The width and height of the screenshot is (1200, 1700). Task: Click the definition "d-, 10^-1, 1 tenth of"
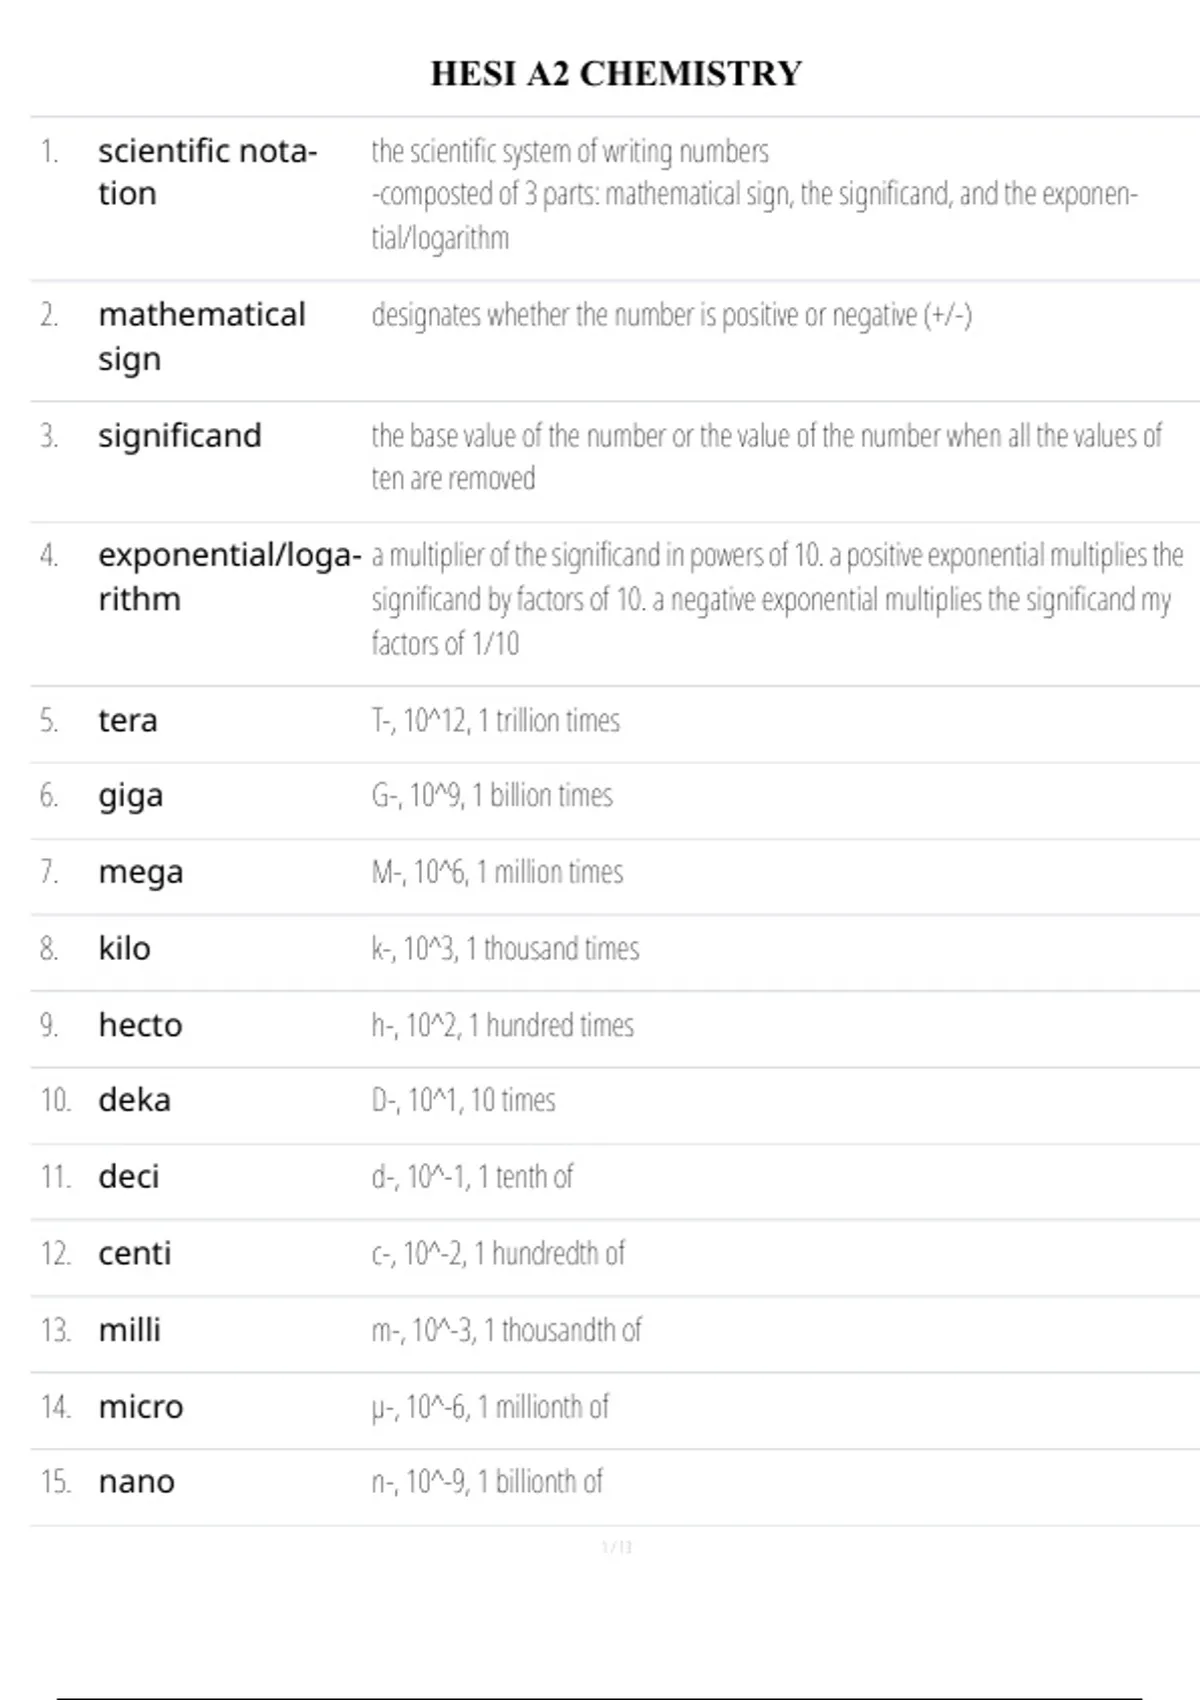[x=472, y=1177]
